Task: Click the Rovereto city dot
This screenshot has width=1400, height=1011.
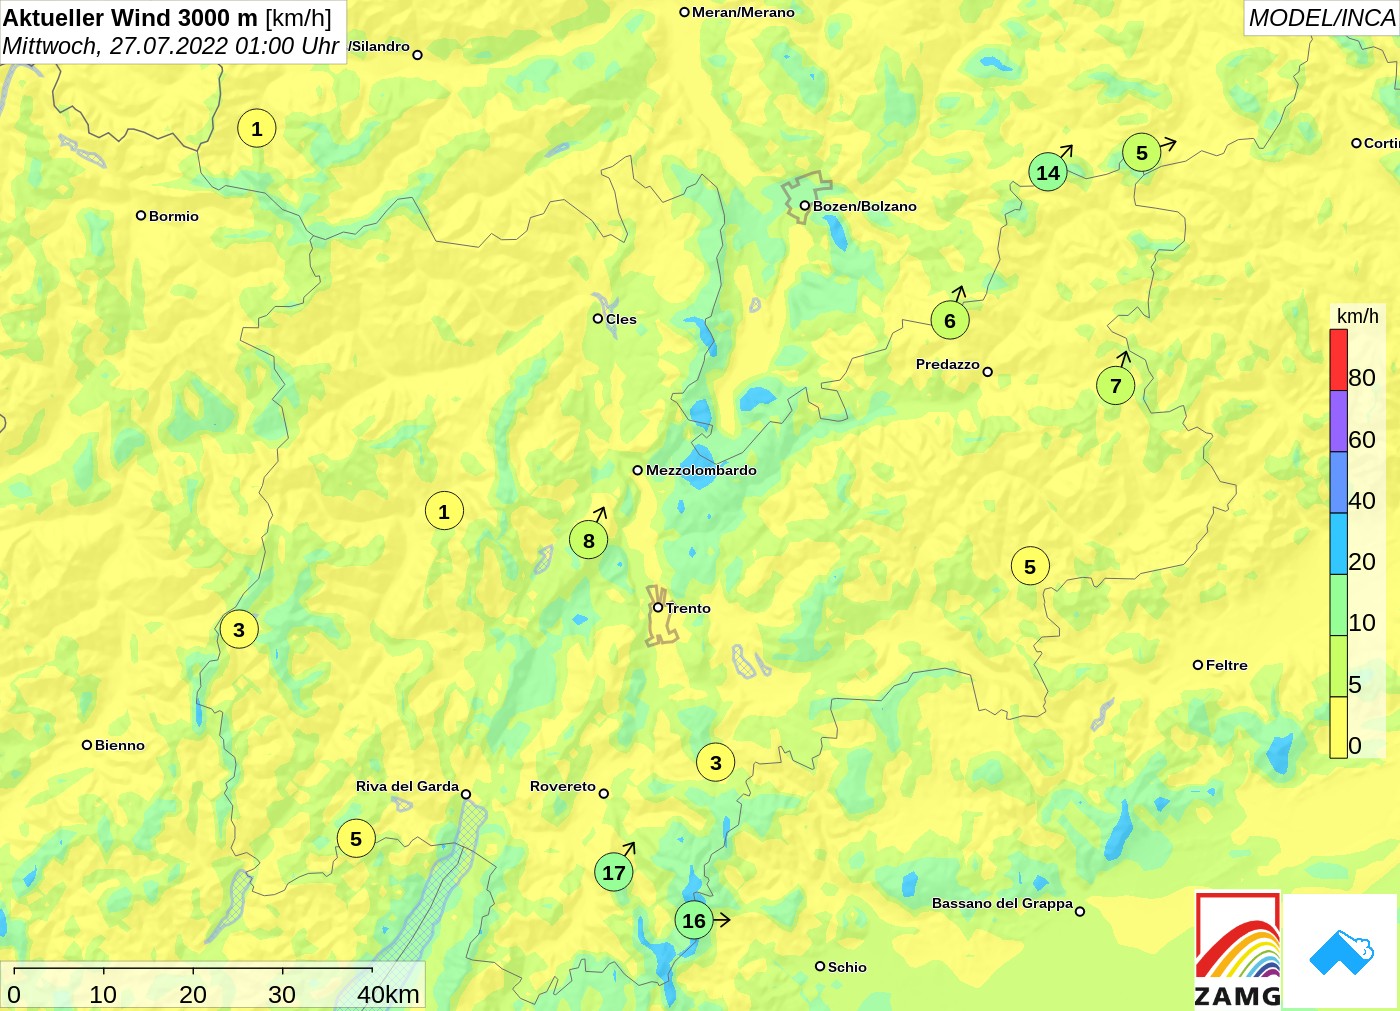Action: (x=603, y=794)
